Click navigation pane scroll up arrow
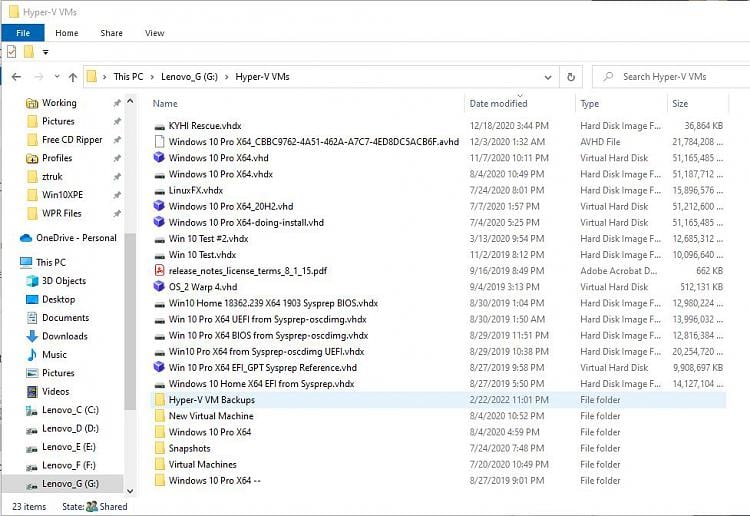Screen dimensions: 750x516 [130, 101]
